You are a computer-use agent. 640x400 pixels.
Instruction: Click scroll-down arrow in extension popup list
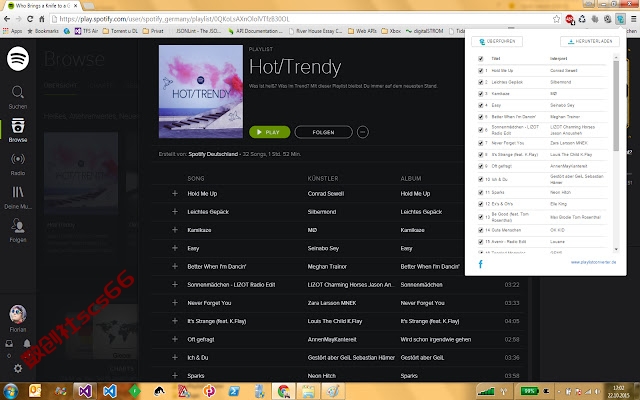616,249
